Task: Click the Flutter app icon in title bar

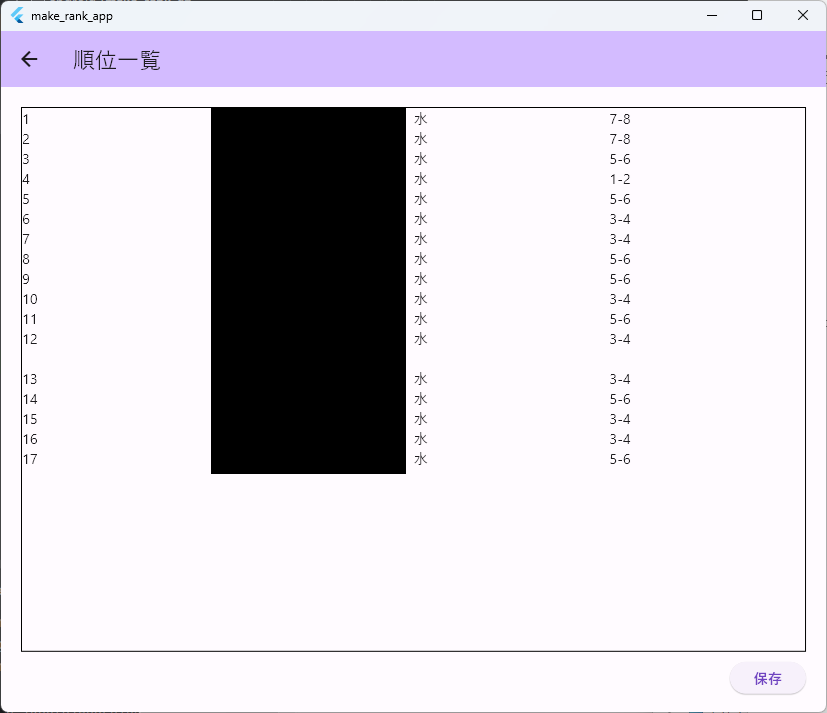Action: 17,16
